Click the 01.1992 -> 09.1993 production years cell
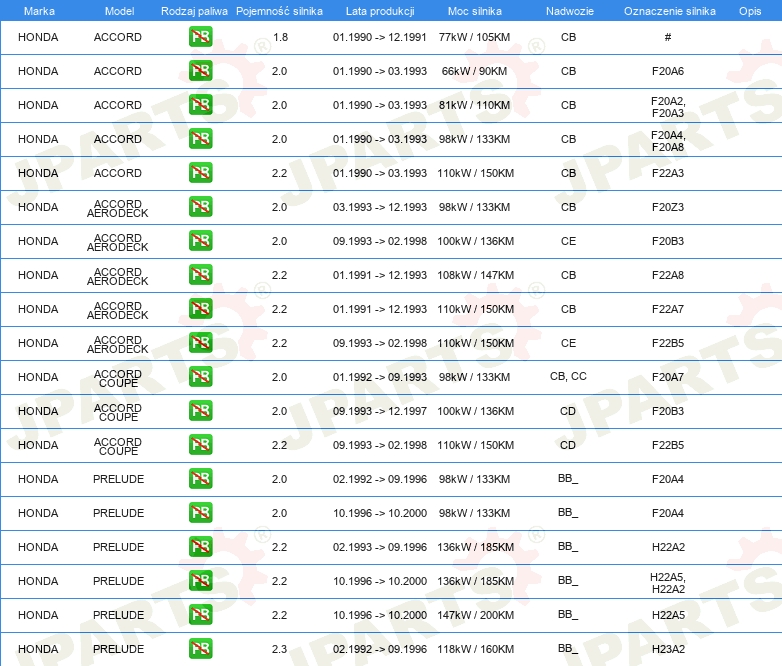The width and height of the screenshot is (782, 666). (380, 377)
